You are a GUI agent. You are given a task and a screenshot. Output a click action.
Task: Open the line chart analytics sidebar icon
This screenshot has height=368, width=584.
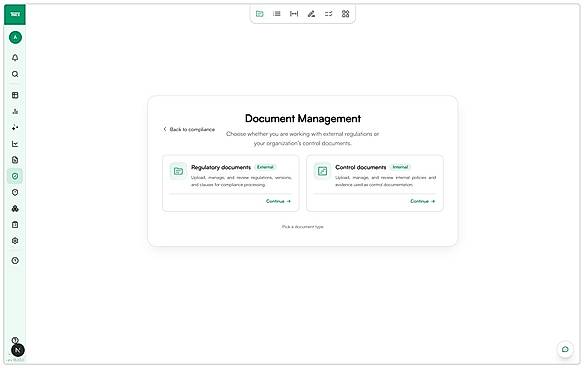(x=15, y=144)
